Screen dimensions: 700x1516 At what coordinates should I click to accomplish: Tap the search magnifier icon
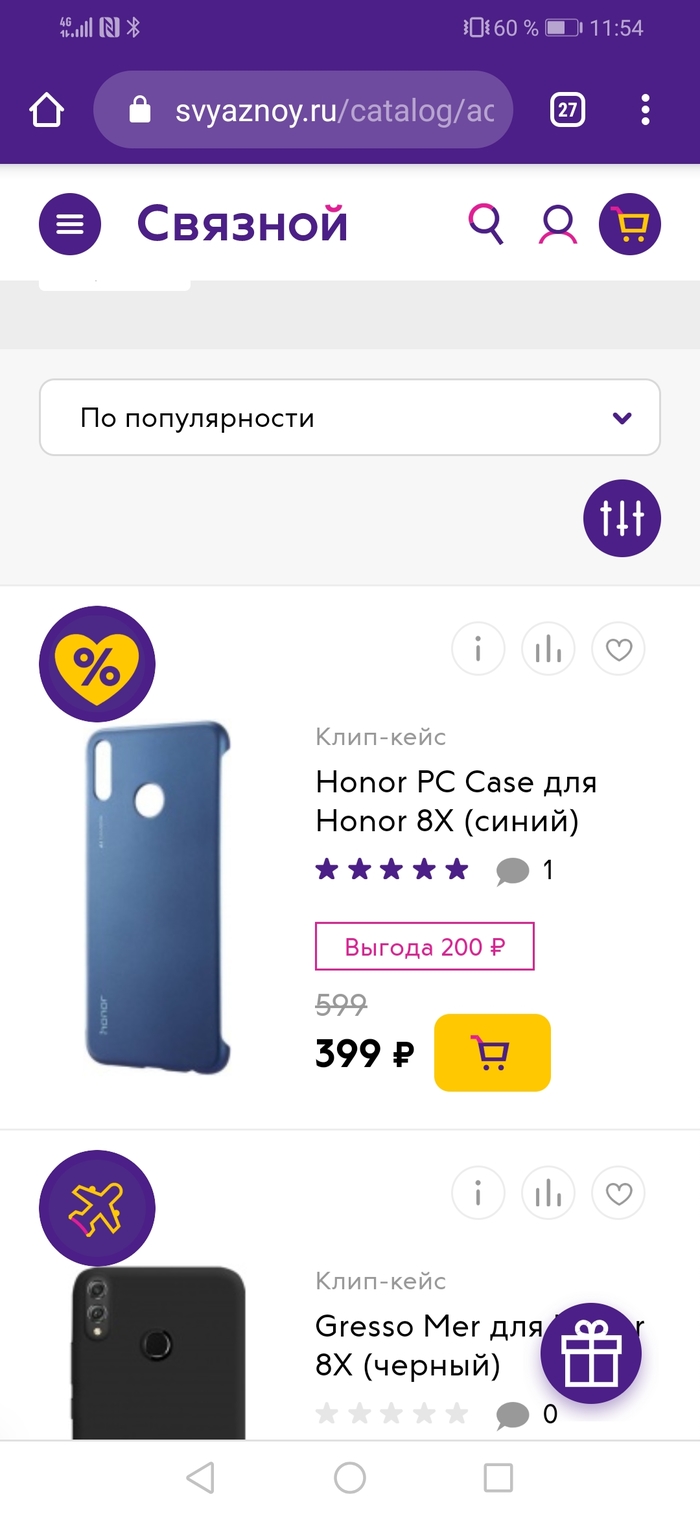point(486,224)
